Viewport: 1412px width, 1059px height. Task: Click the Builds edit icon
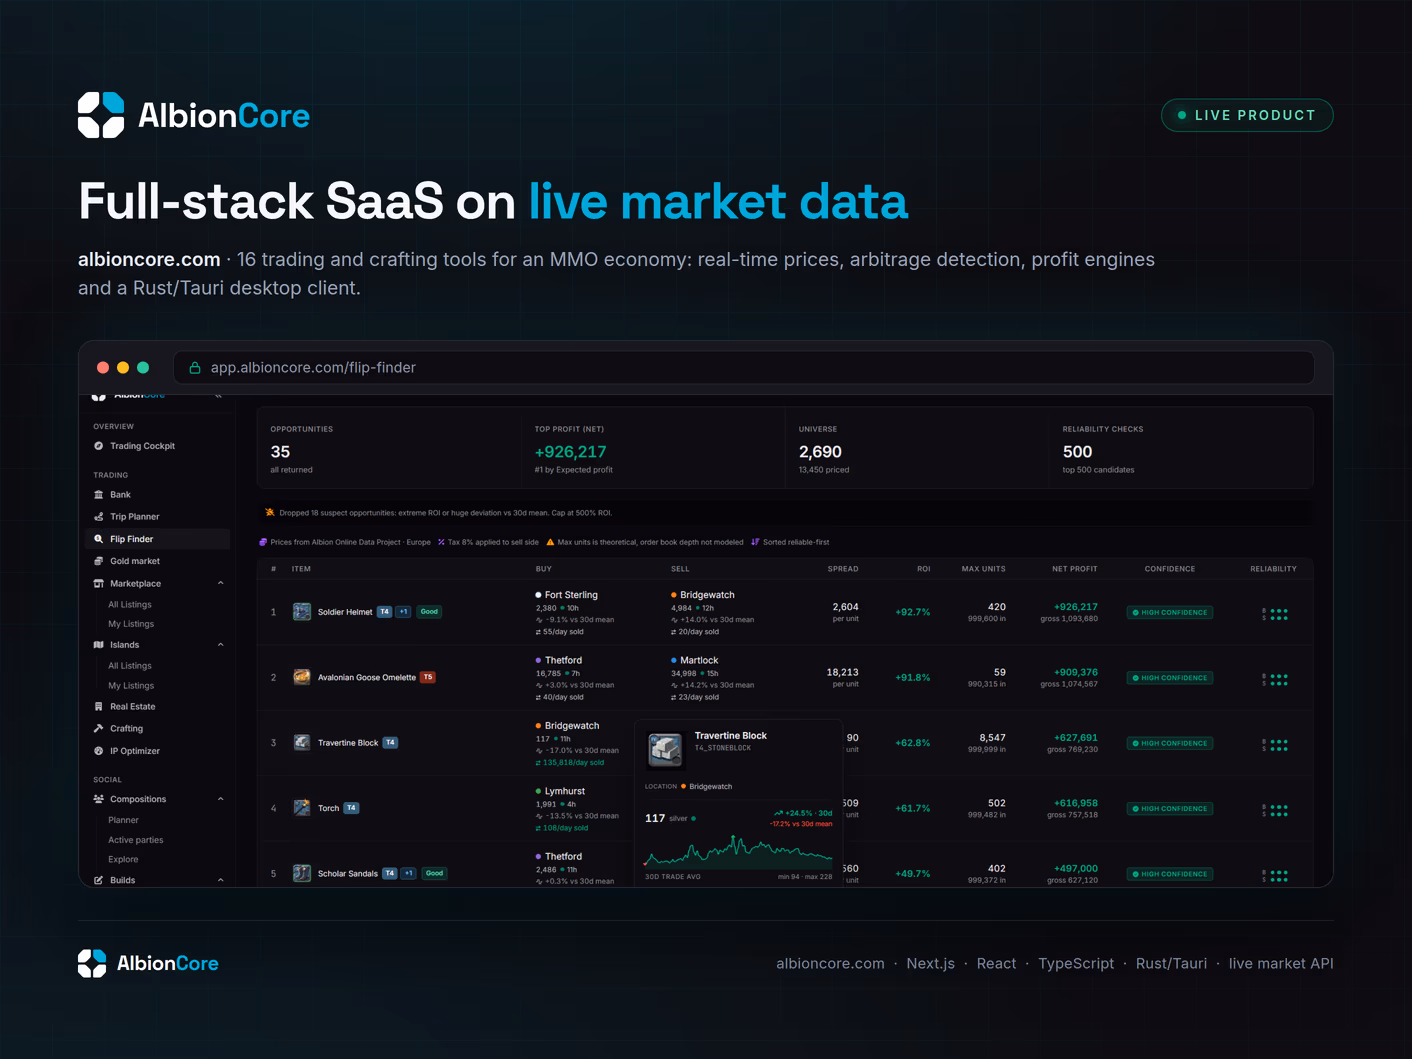[98, 880]
